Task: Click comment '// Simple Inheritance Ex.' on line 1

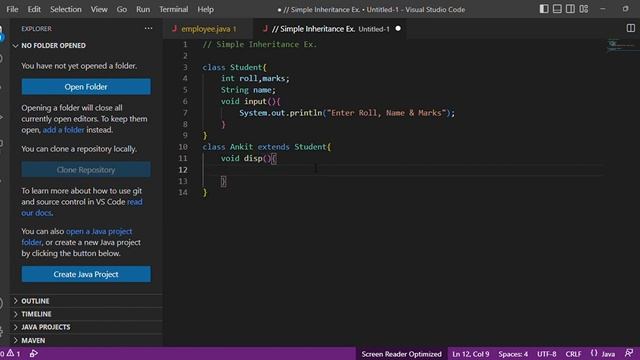Action: coord(260,44)
